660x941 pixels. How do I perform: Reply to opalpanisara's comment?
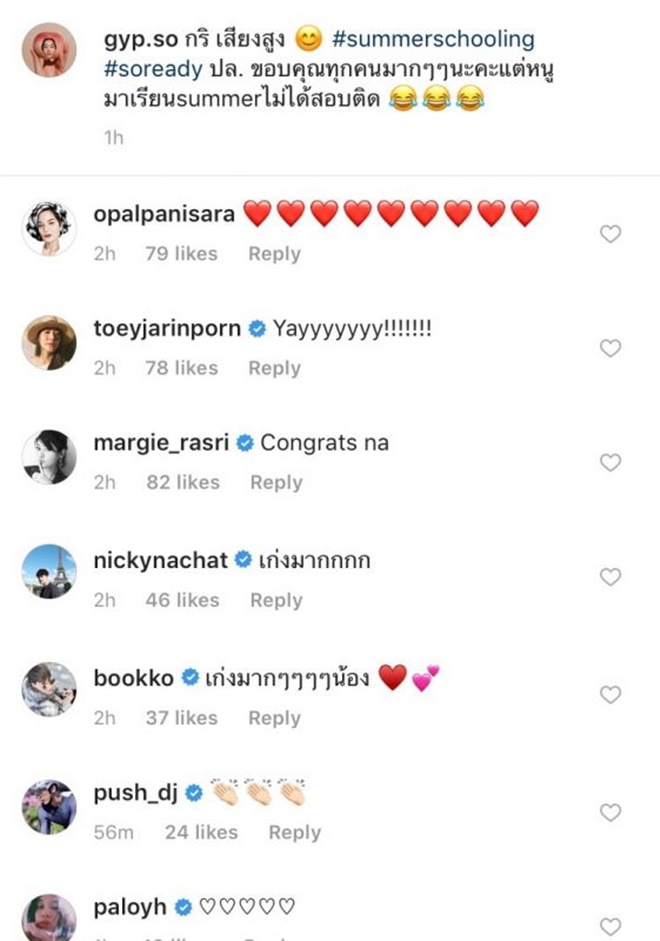(x=275, y=254)
